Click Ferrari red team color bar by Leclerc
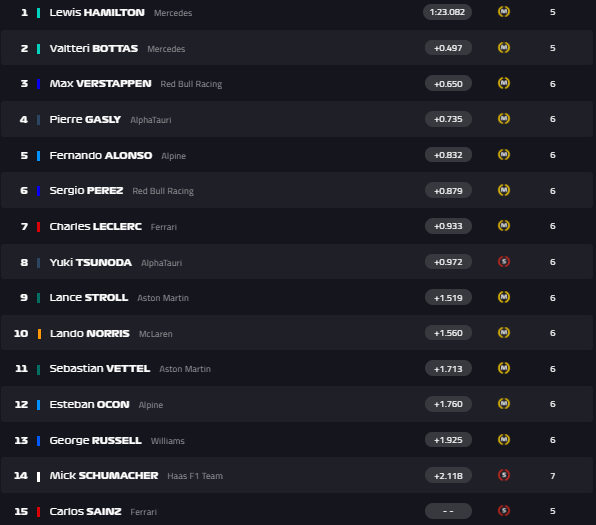596x525 pixels. point(38,227)
